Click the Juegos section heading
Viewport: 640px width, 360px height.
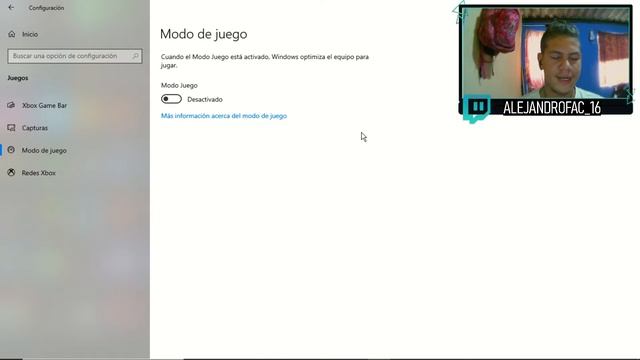18,78
